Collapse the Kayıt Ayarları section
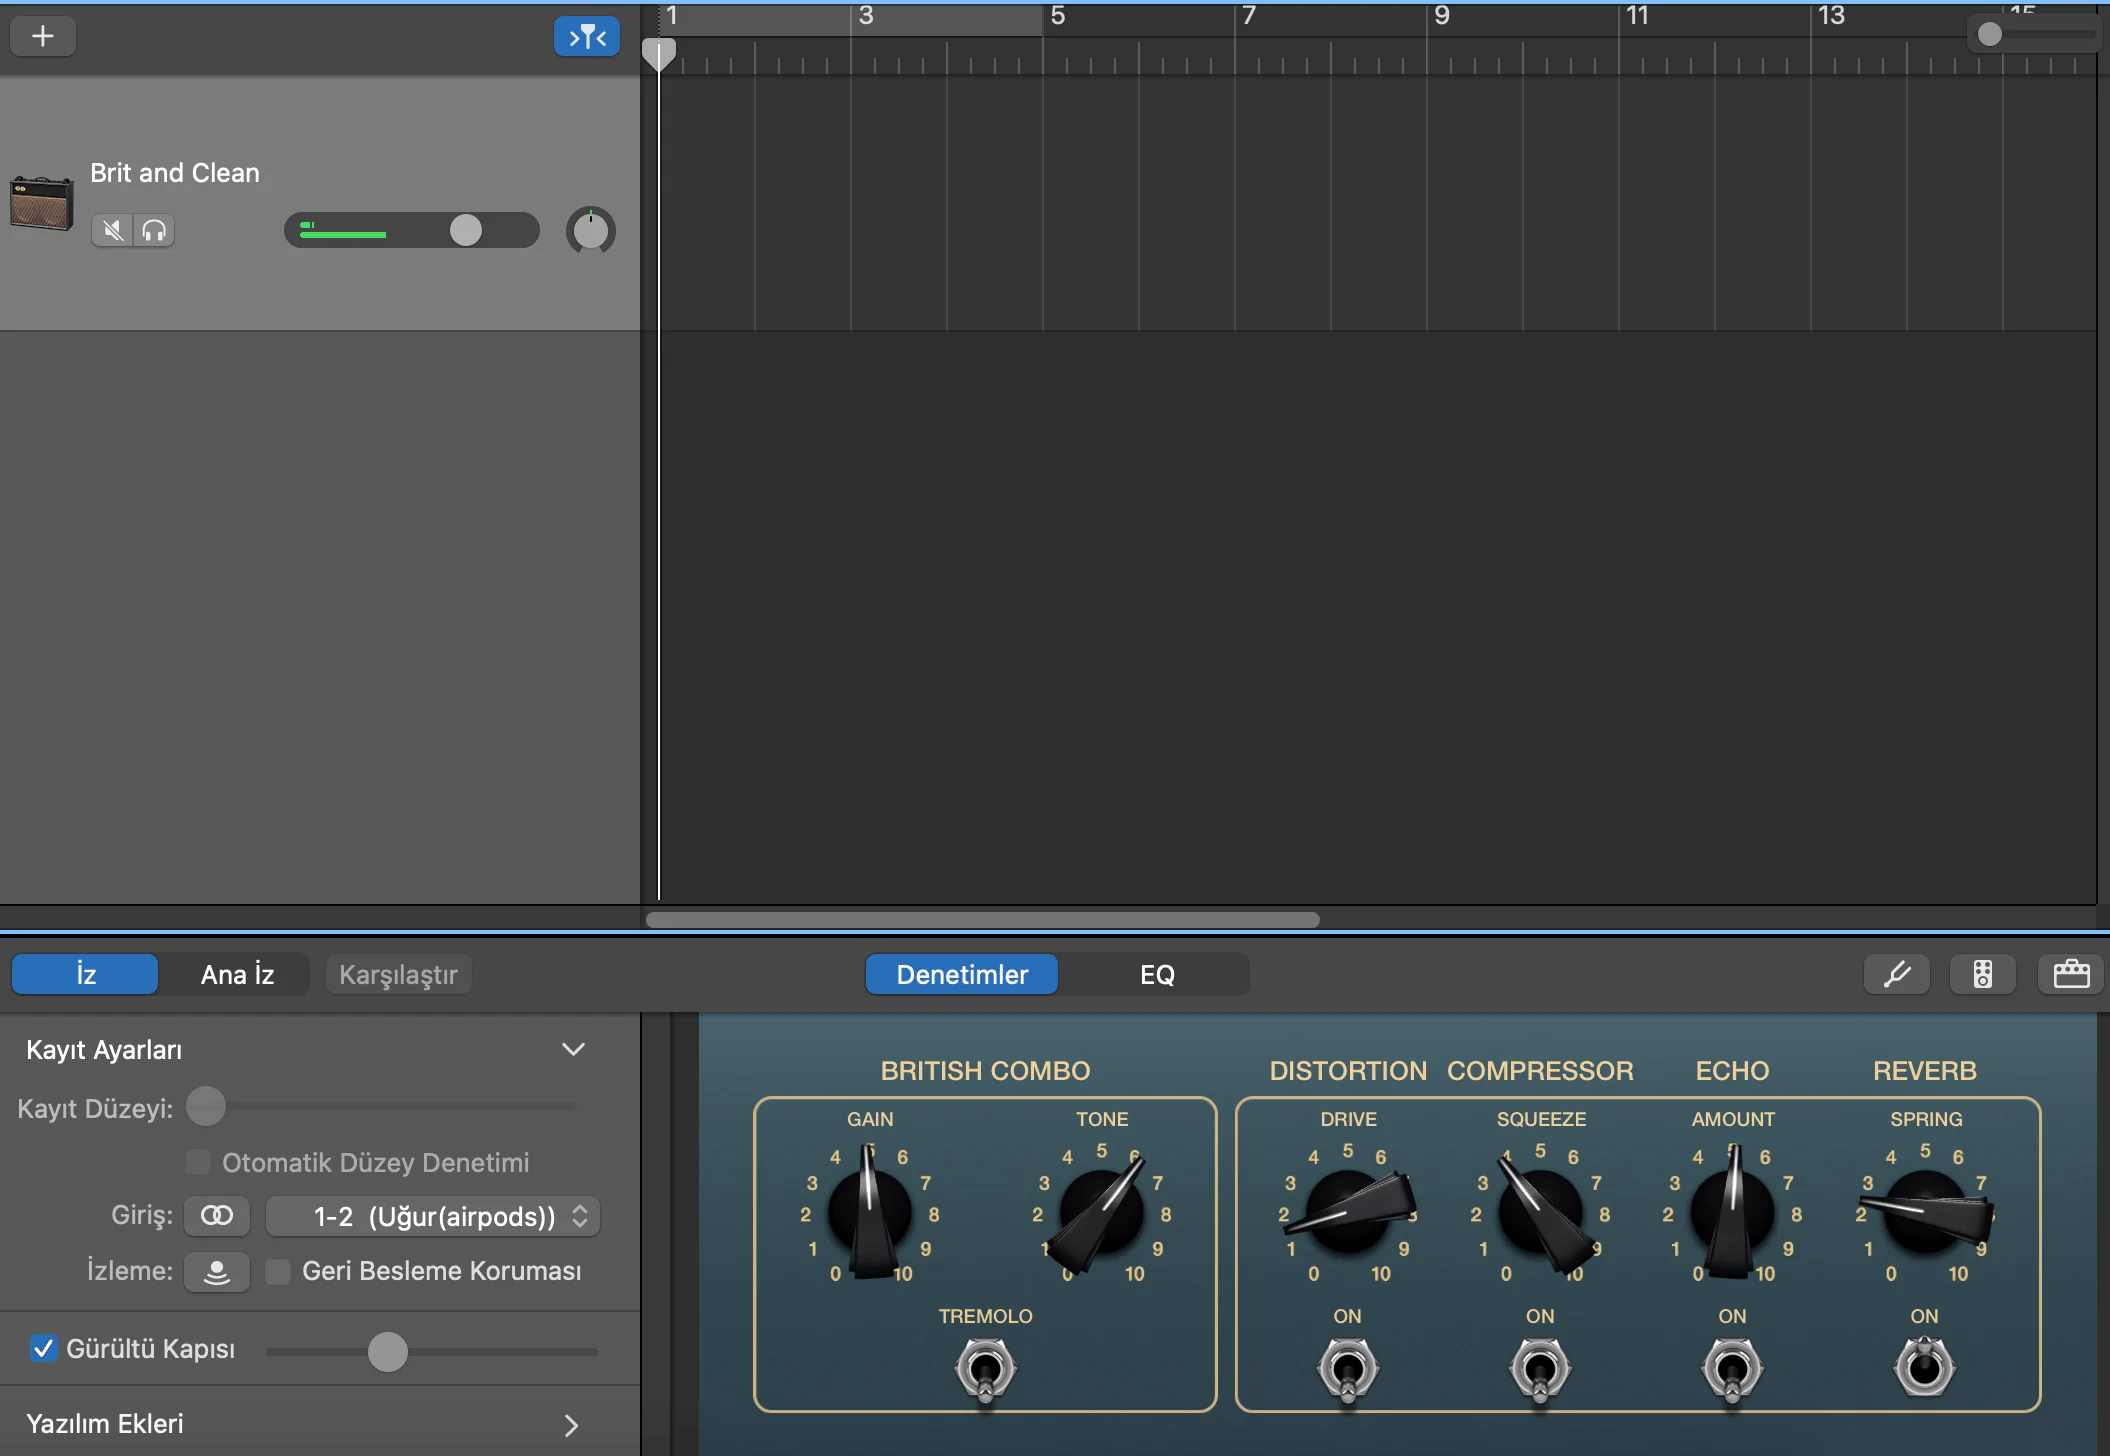 (573, 1050)
